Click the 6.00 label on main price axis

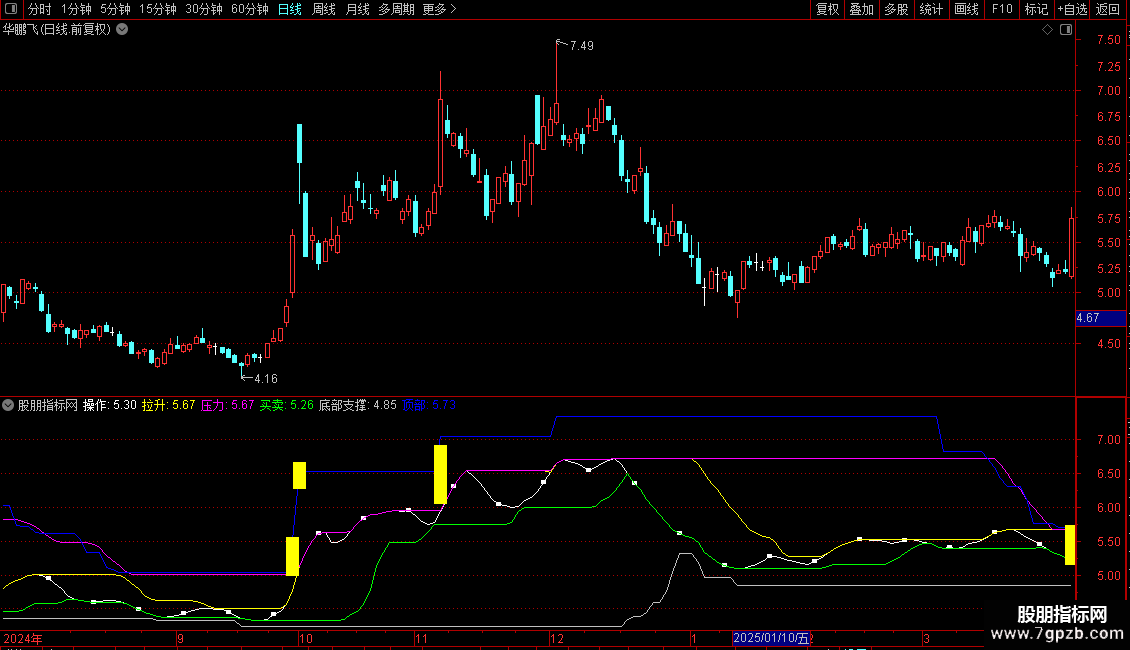click(x=1108, y=192)
